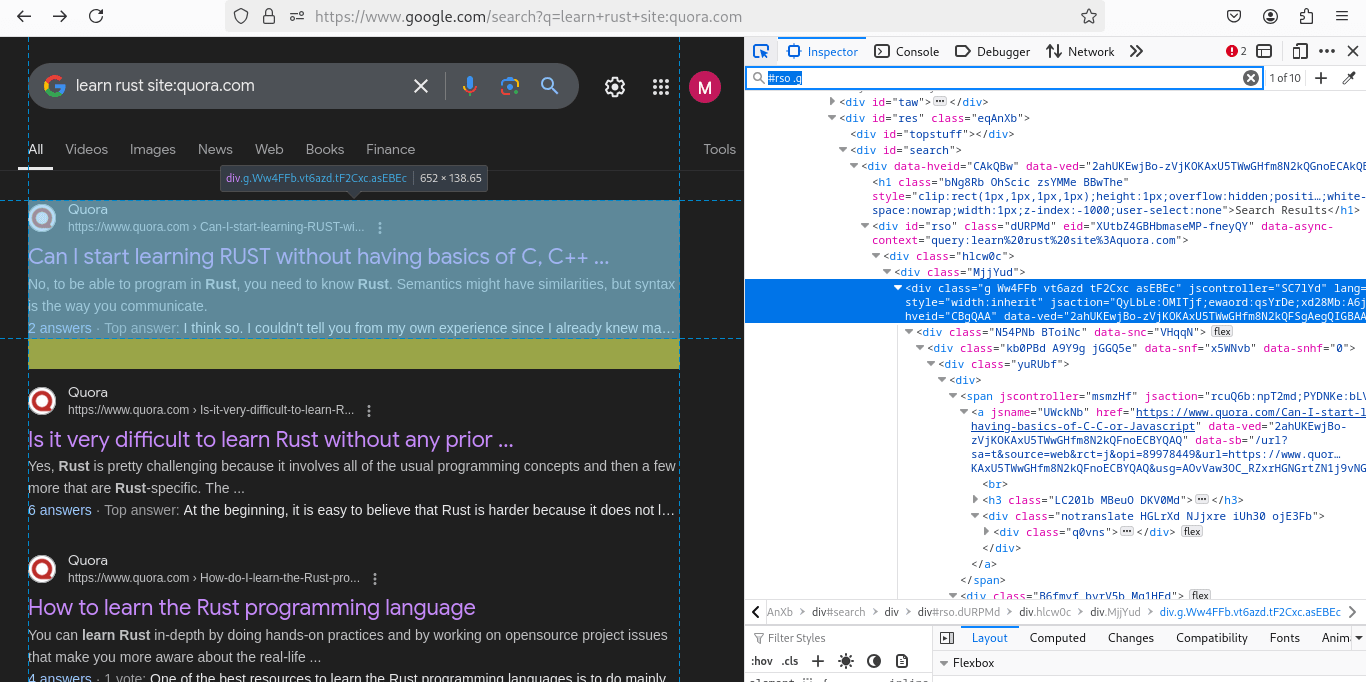This screenshot has width=1366, height=682.
Task: Click the error count indicator
Action: pyautogui.click(x=1237, y=51)
